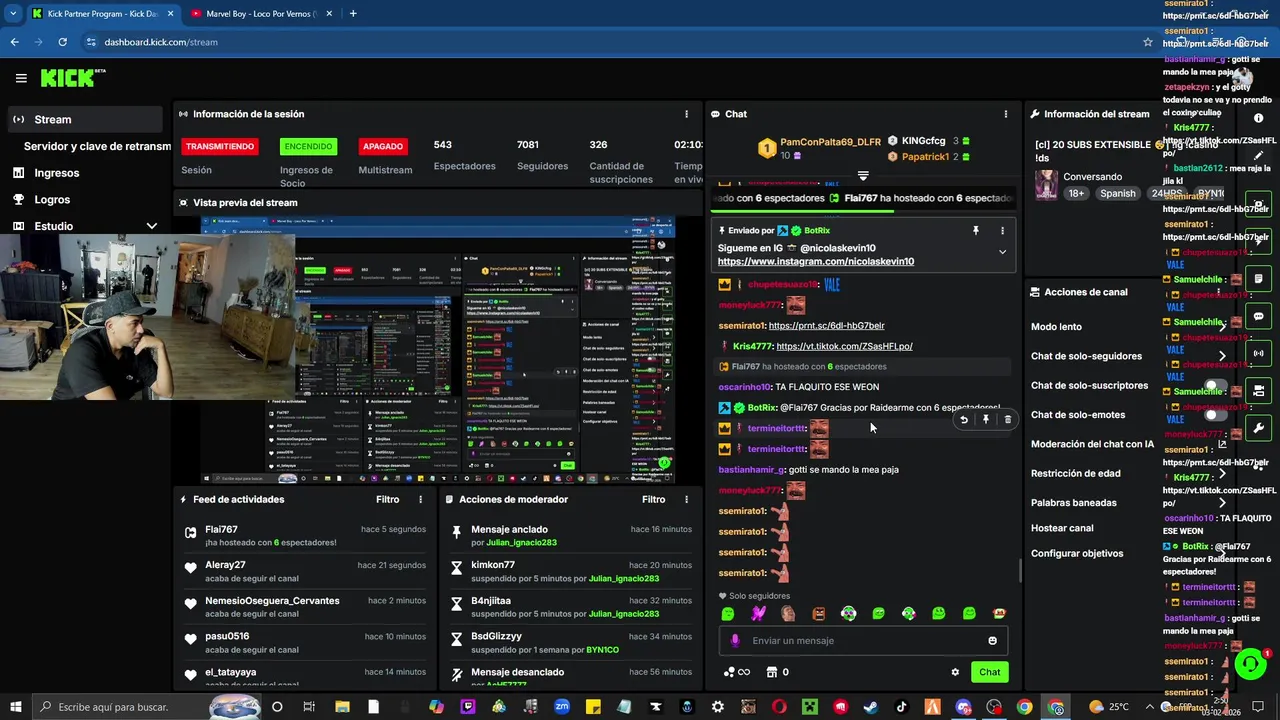
Task: Click the Spanish language tag
Action: (1118, 194)
